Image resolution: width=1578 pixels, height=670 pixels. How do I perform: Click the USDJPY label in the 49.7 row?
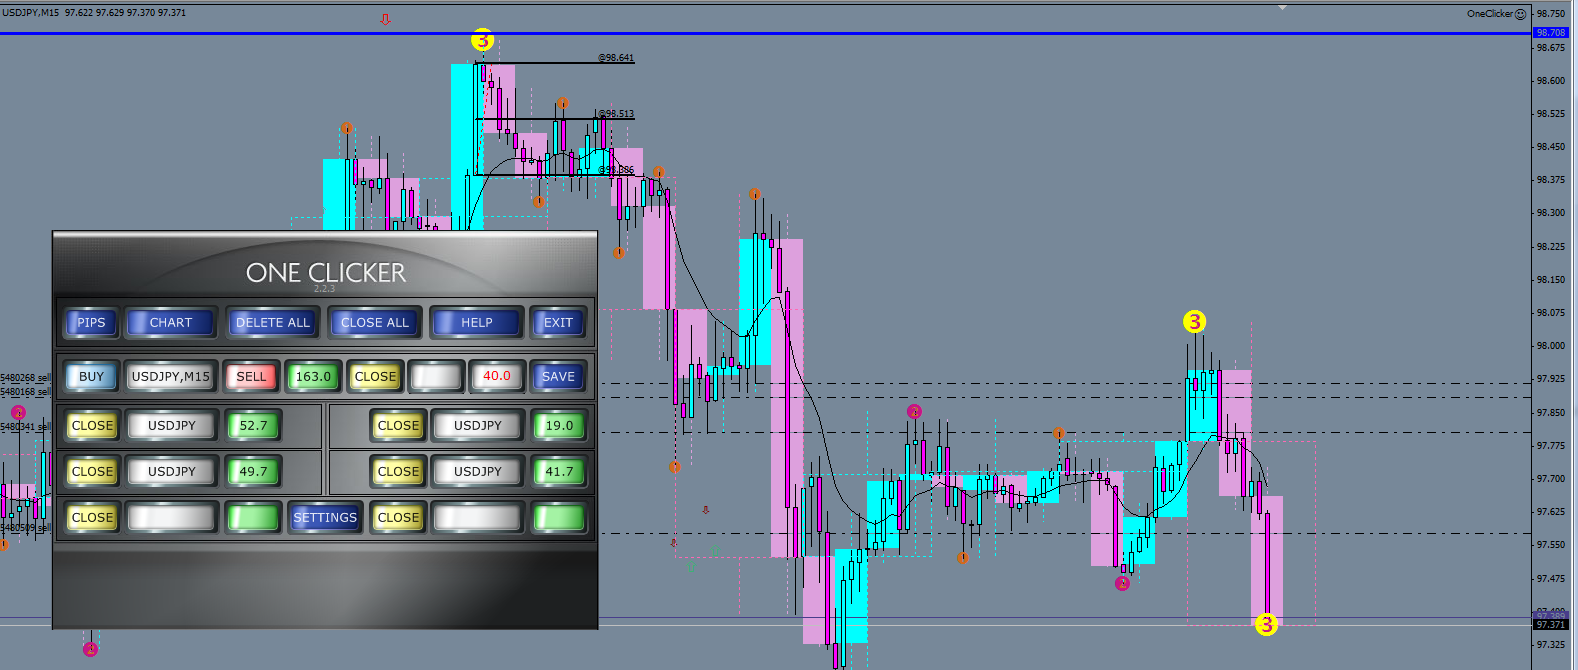172,471
